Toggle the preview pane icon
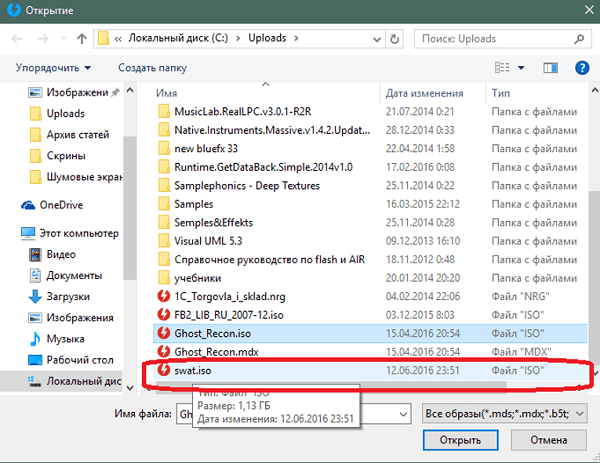Viewport: 600px width, 463px height. (551, 68)
